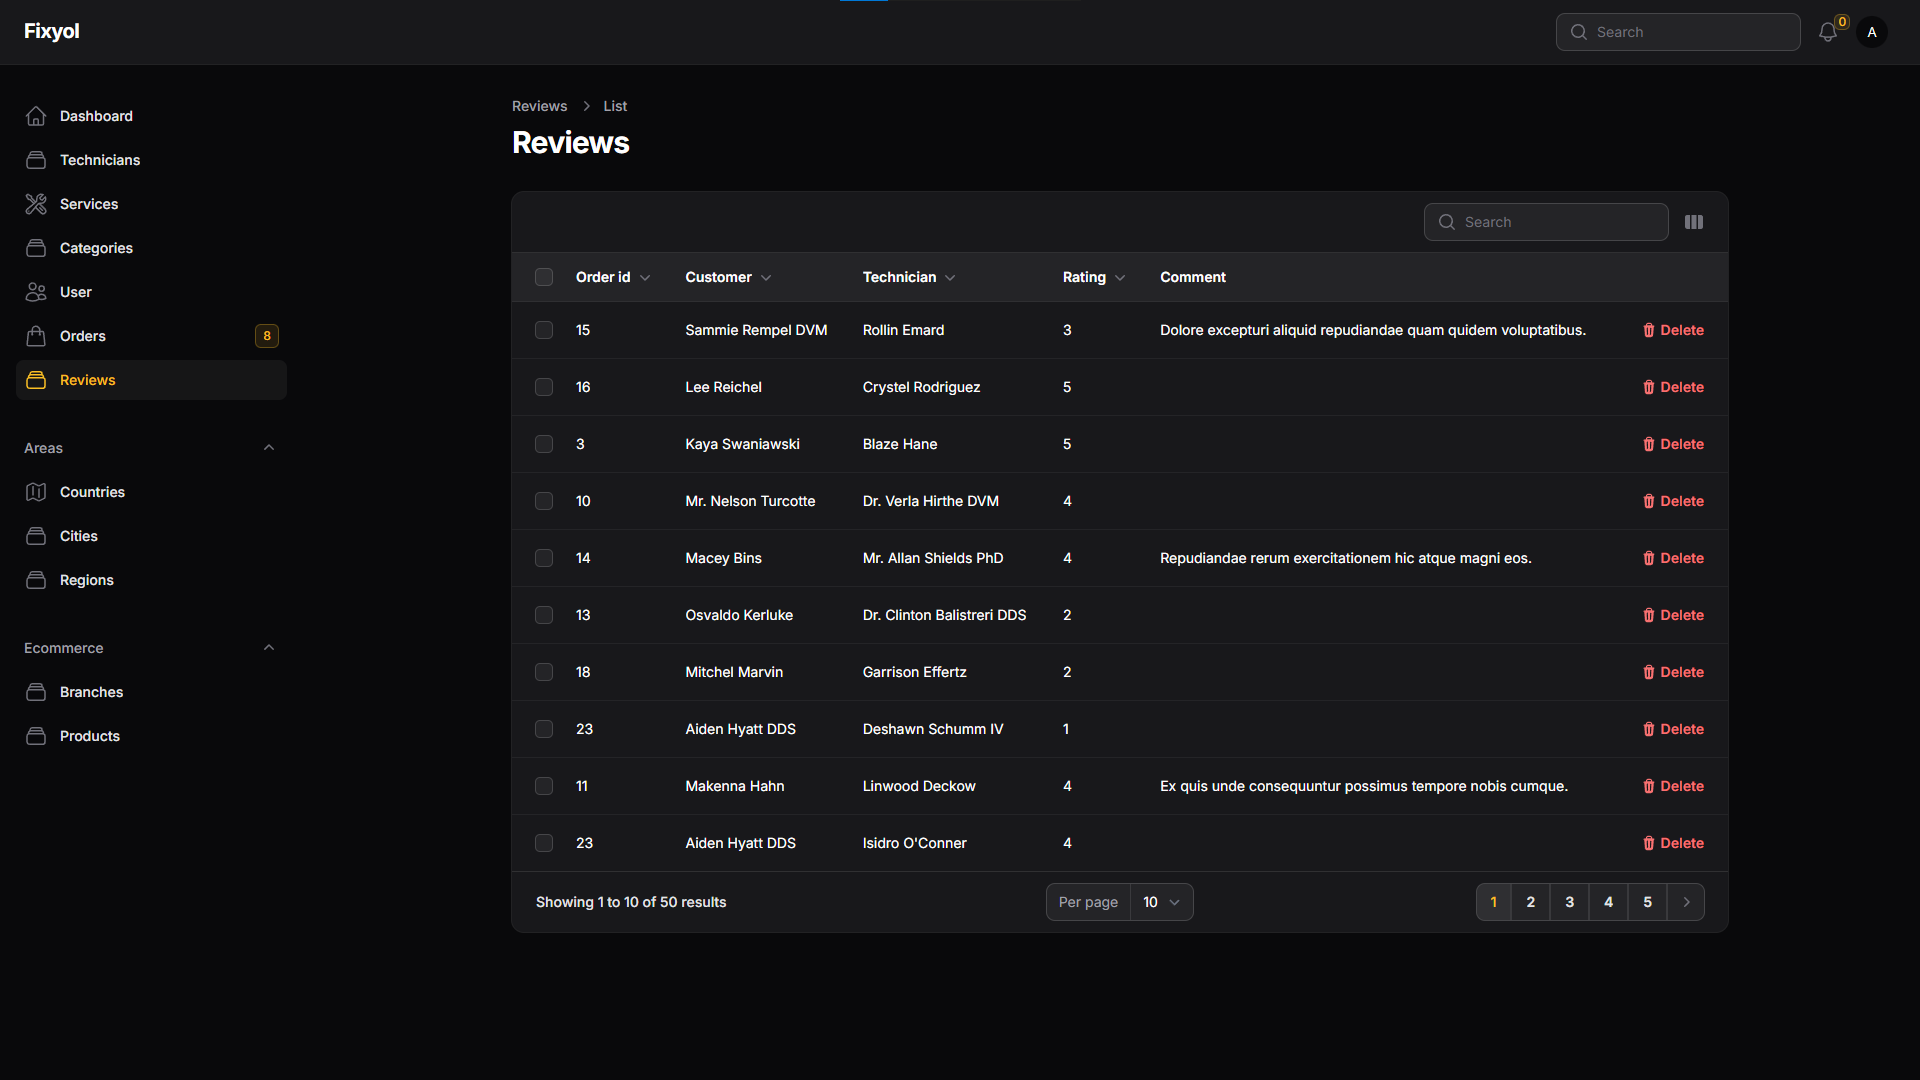
Task: Tick checkbox for Macey Bins row
Action: (x=544, y=558)
